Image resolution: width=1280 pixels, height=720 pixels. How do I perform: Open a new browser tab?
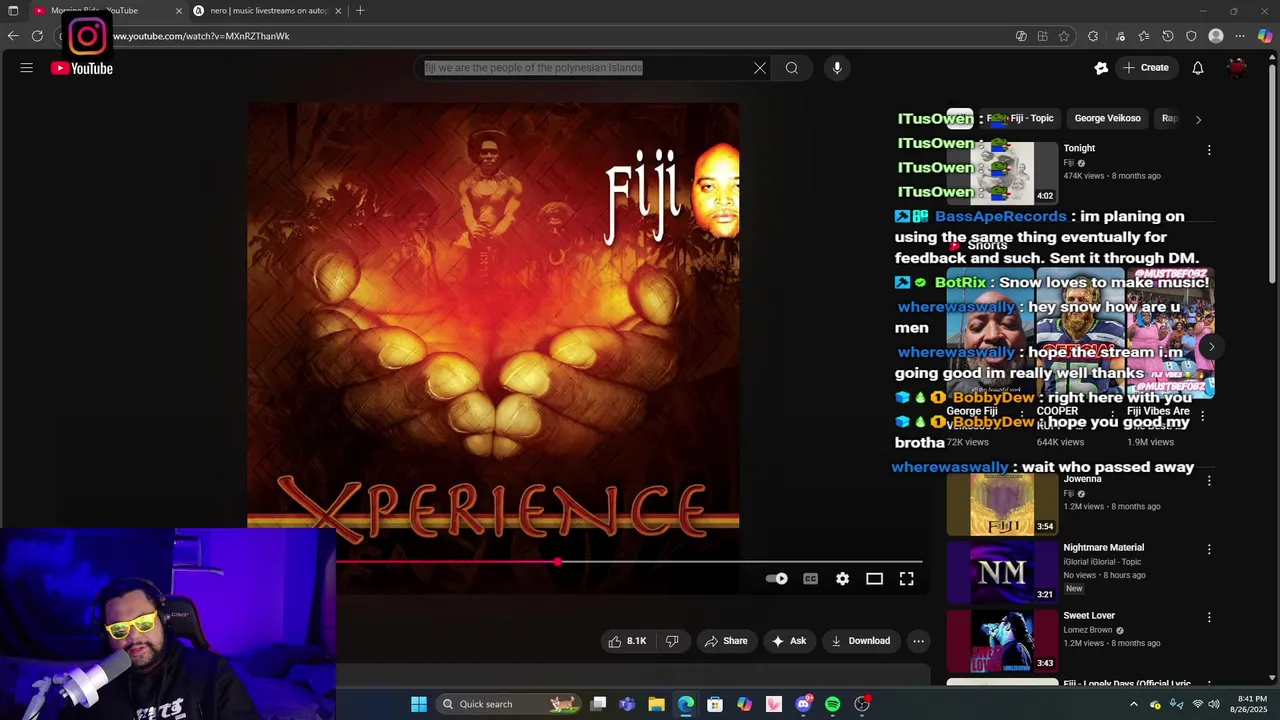pyautogui.click(x=360, y=11)
